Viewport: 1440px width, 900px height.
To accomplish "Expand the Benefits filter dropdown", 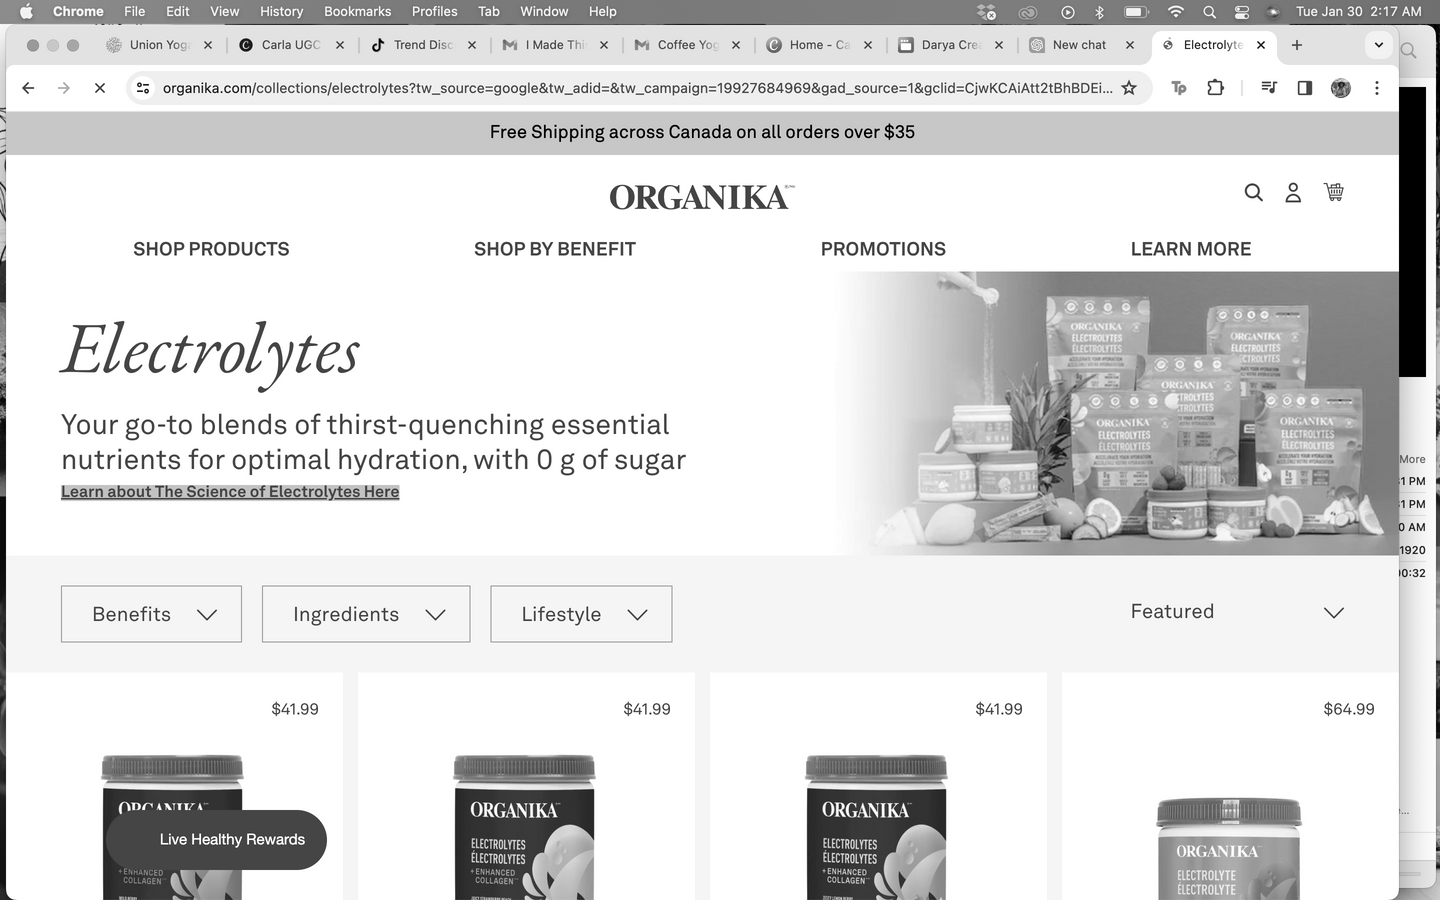I will point(151,614).
